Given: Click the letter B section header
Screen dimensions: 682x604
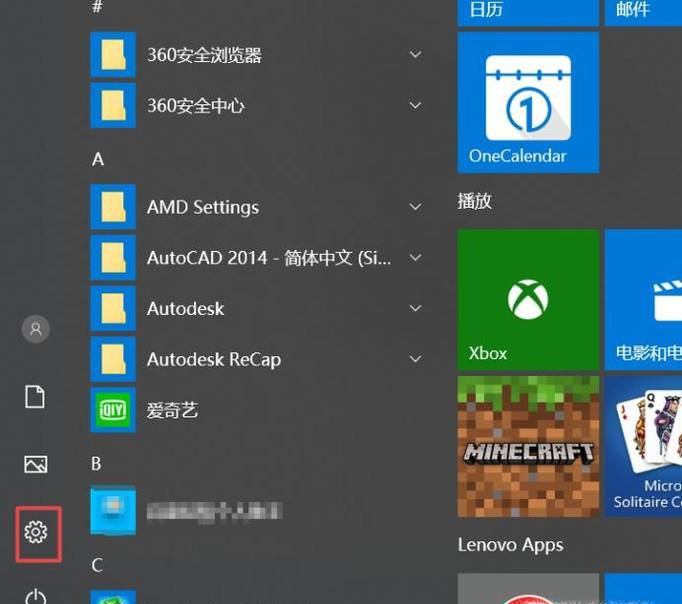Looking at the screenshot, I should click(x=97, y=463).
